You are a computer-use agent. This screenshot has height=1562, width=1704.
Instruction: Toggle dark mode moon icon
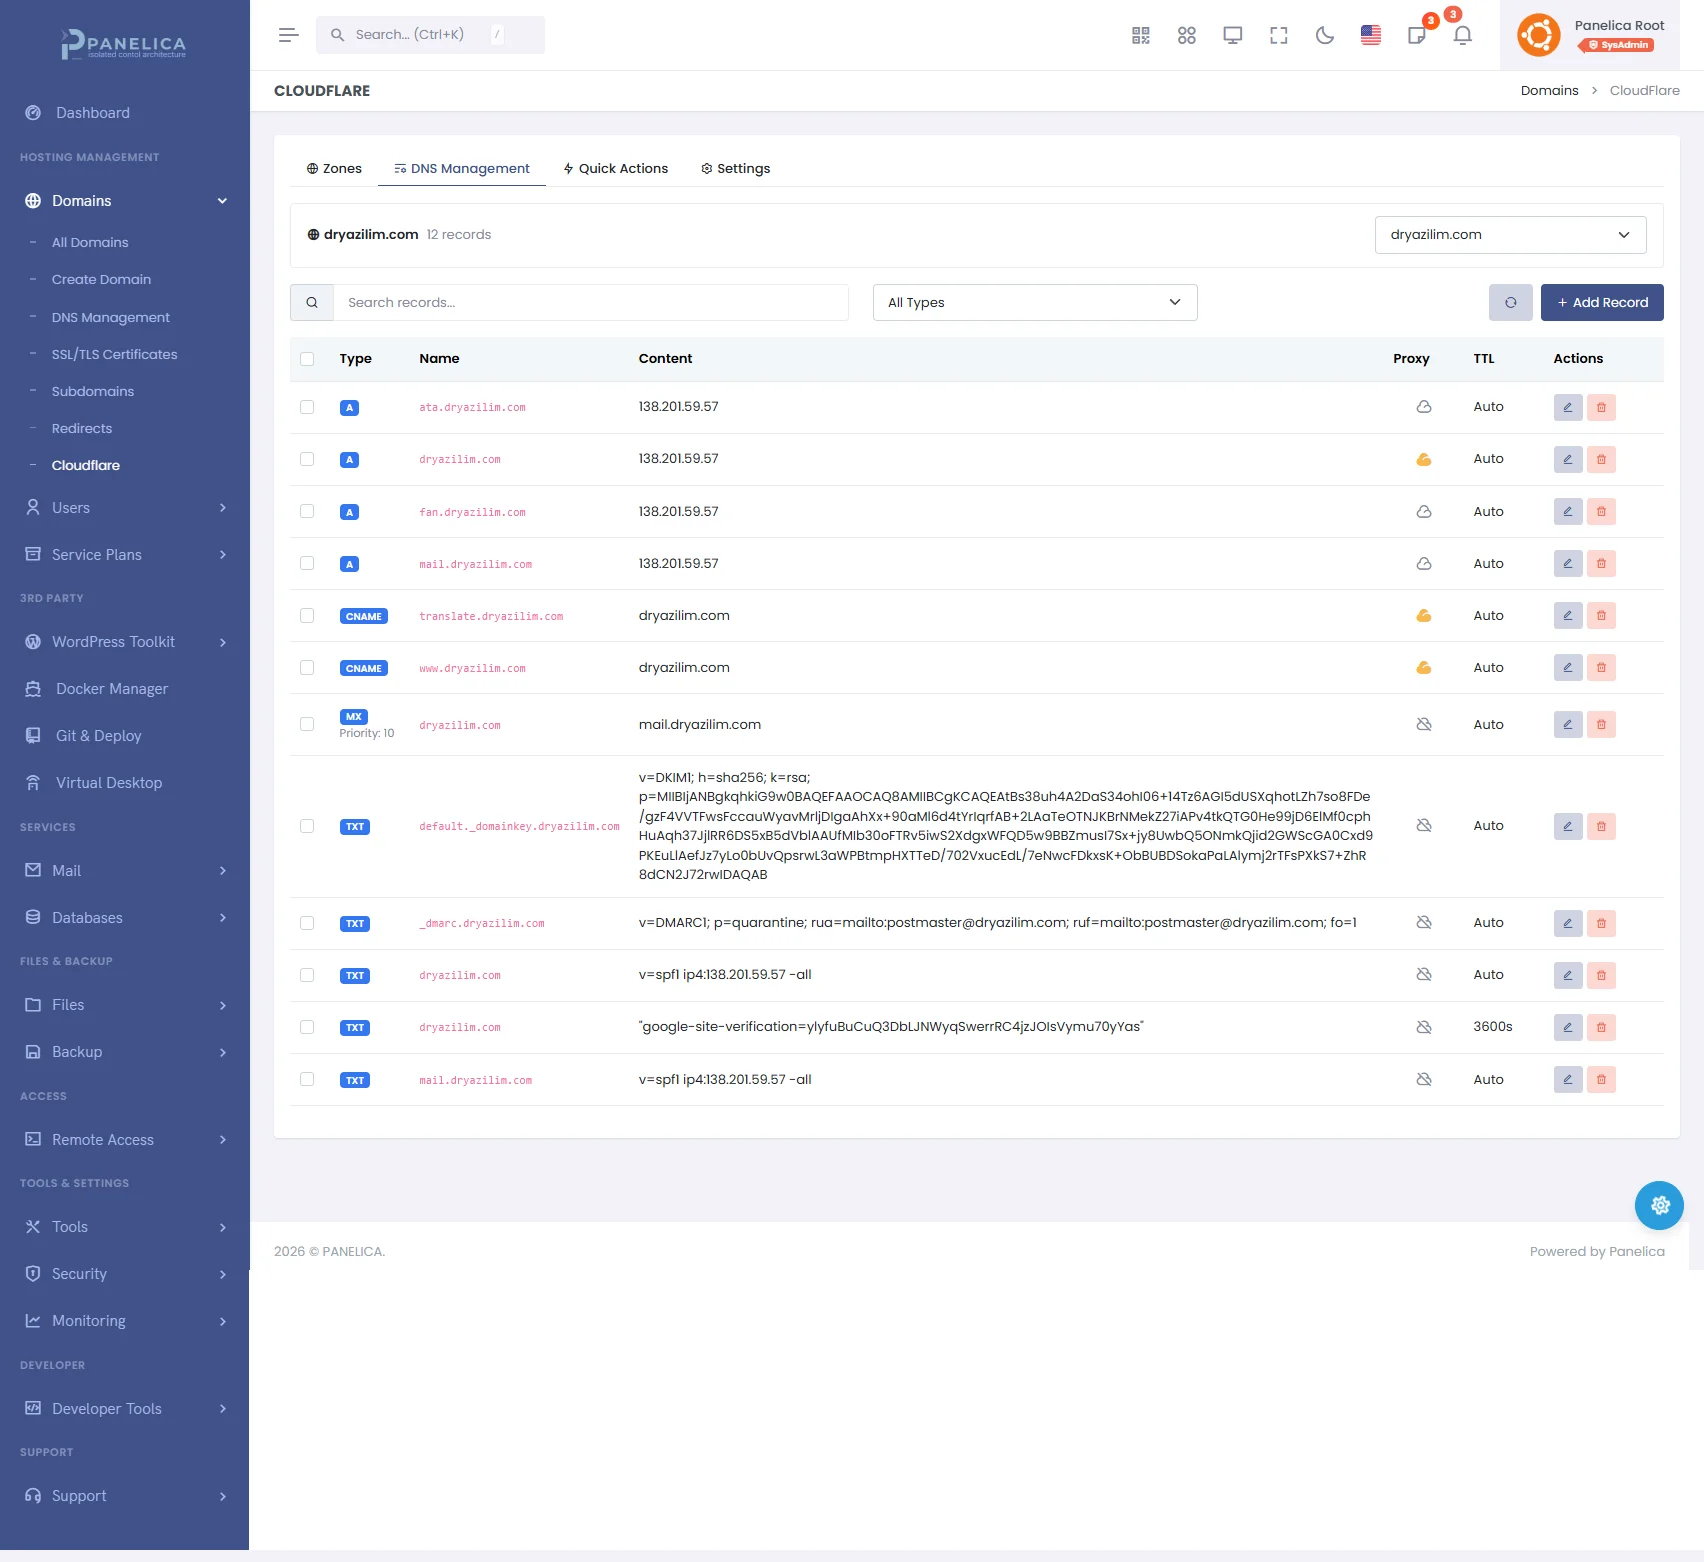(x=1325, y=36)
